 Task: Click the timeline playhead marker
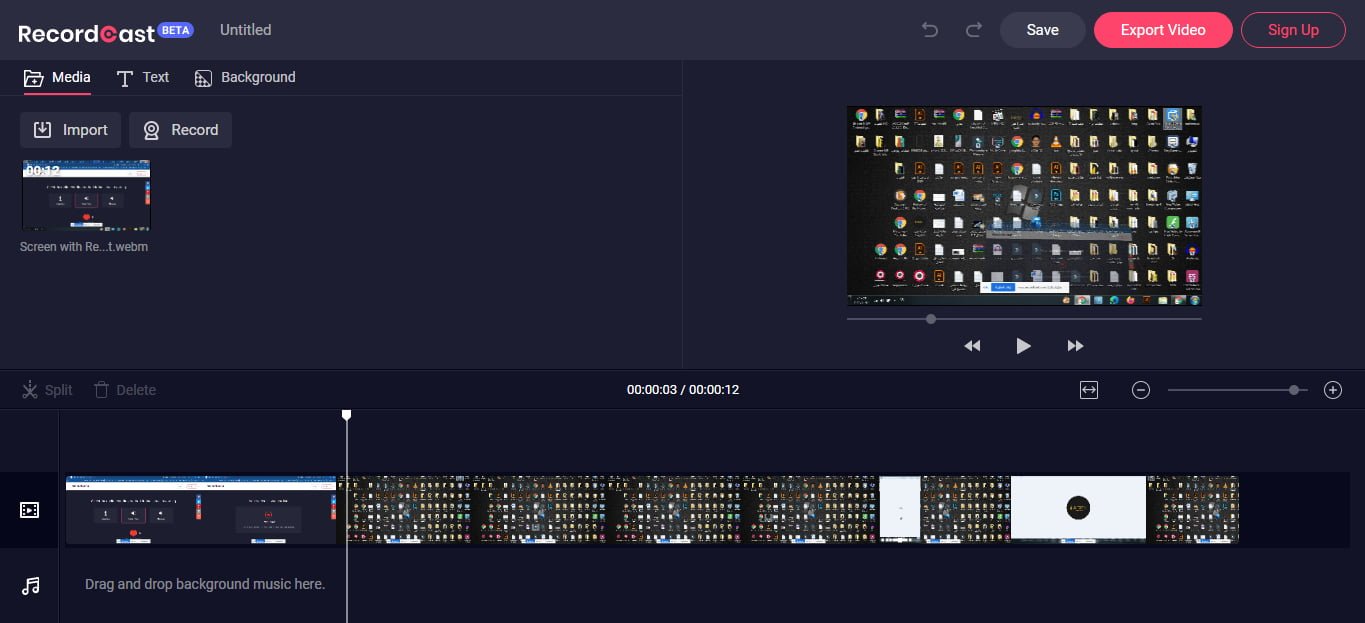347,414
